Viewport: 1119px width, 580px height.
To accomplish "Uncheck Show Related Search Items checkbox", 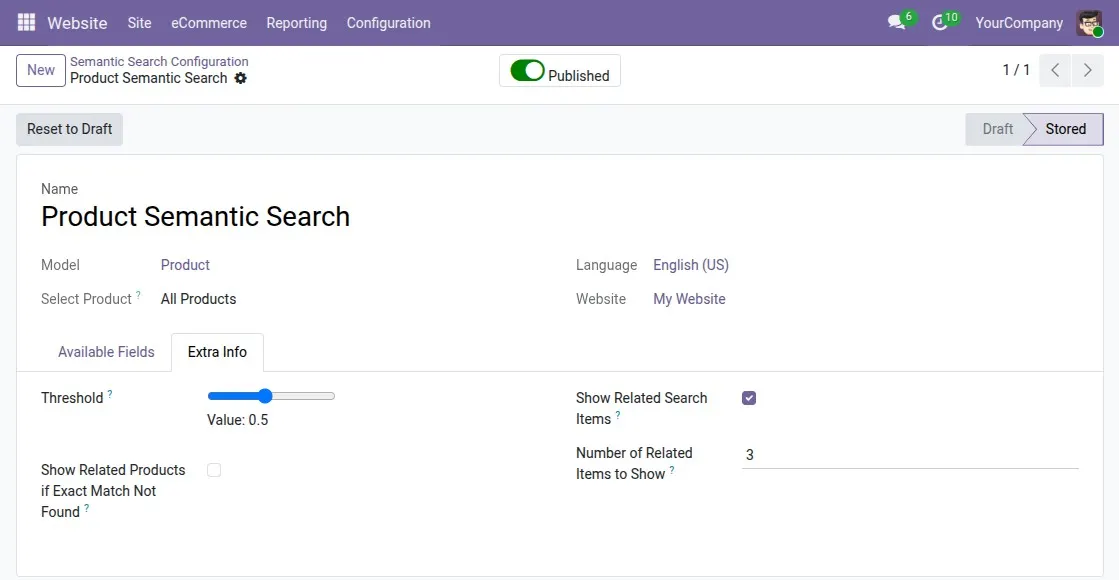I will click(x=749, y=398).
